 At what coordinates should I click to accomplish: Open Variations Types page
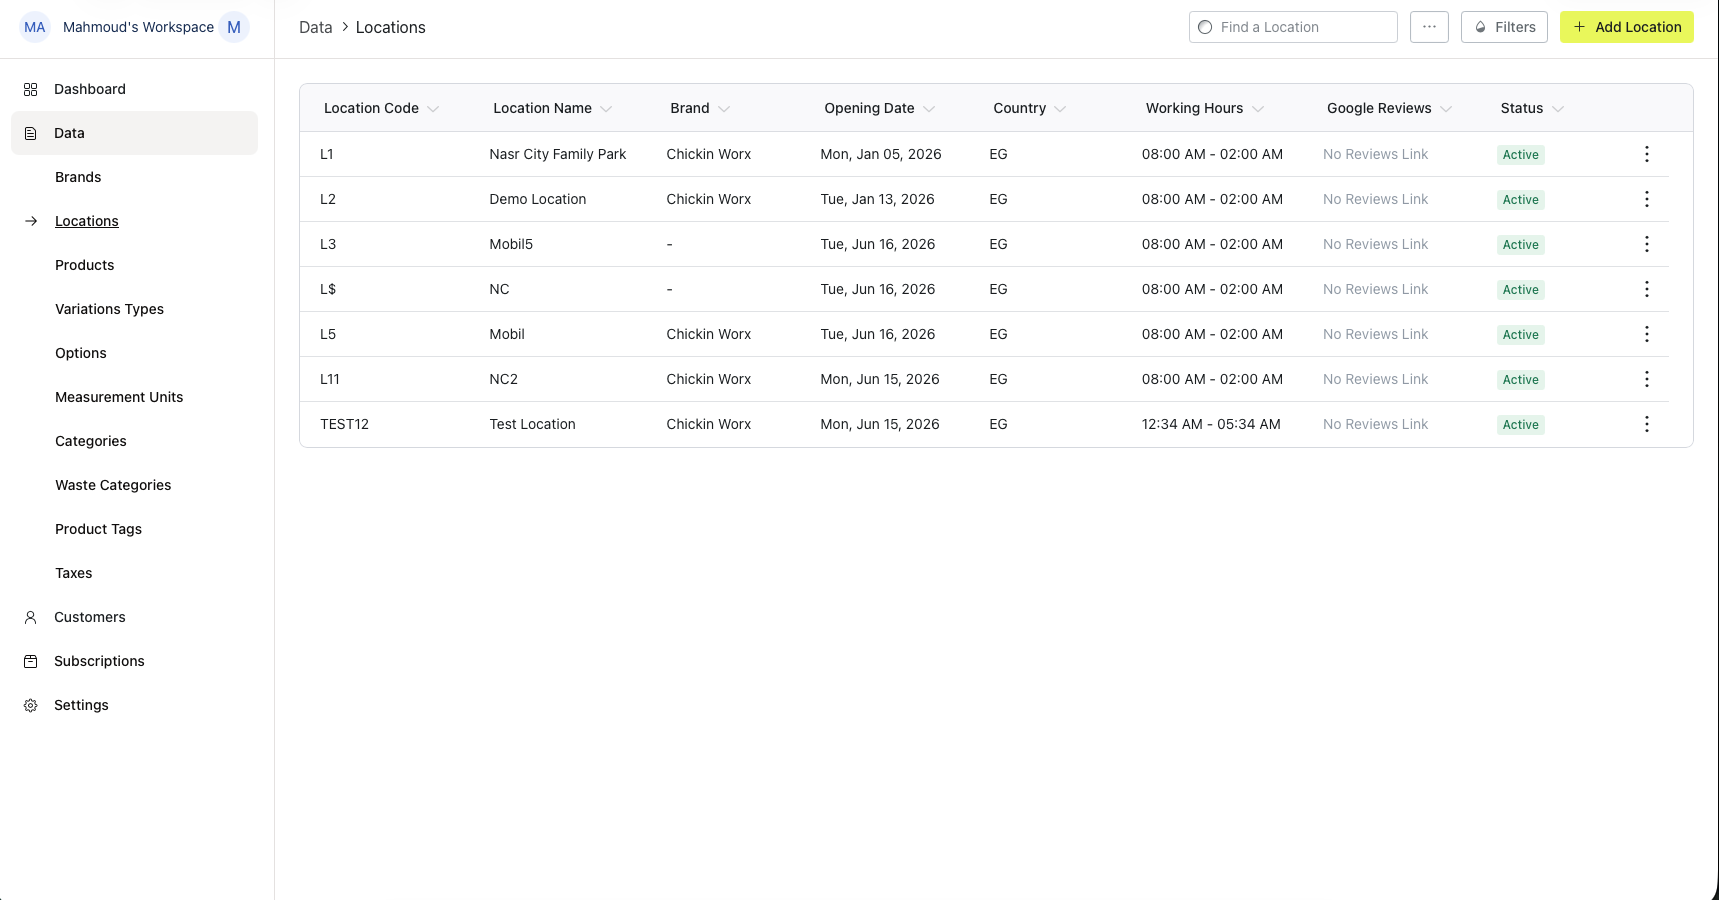(110, 309)
